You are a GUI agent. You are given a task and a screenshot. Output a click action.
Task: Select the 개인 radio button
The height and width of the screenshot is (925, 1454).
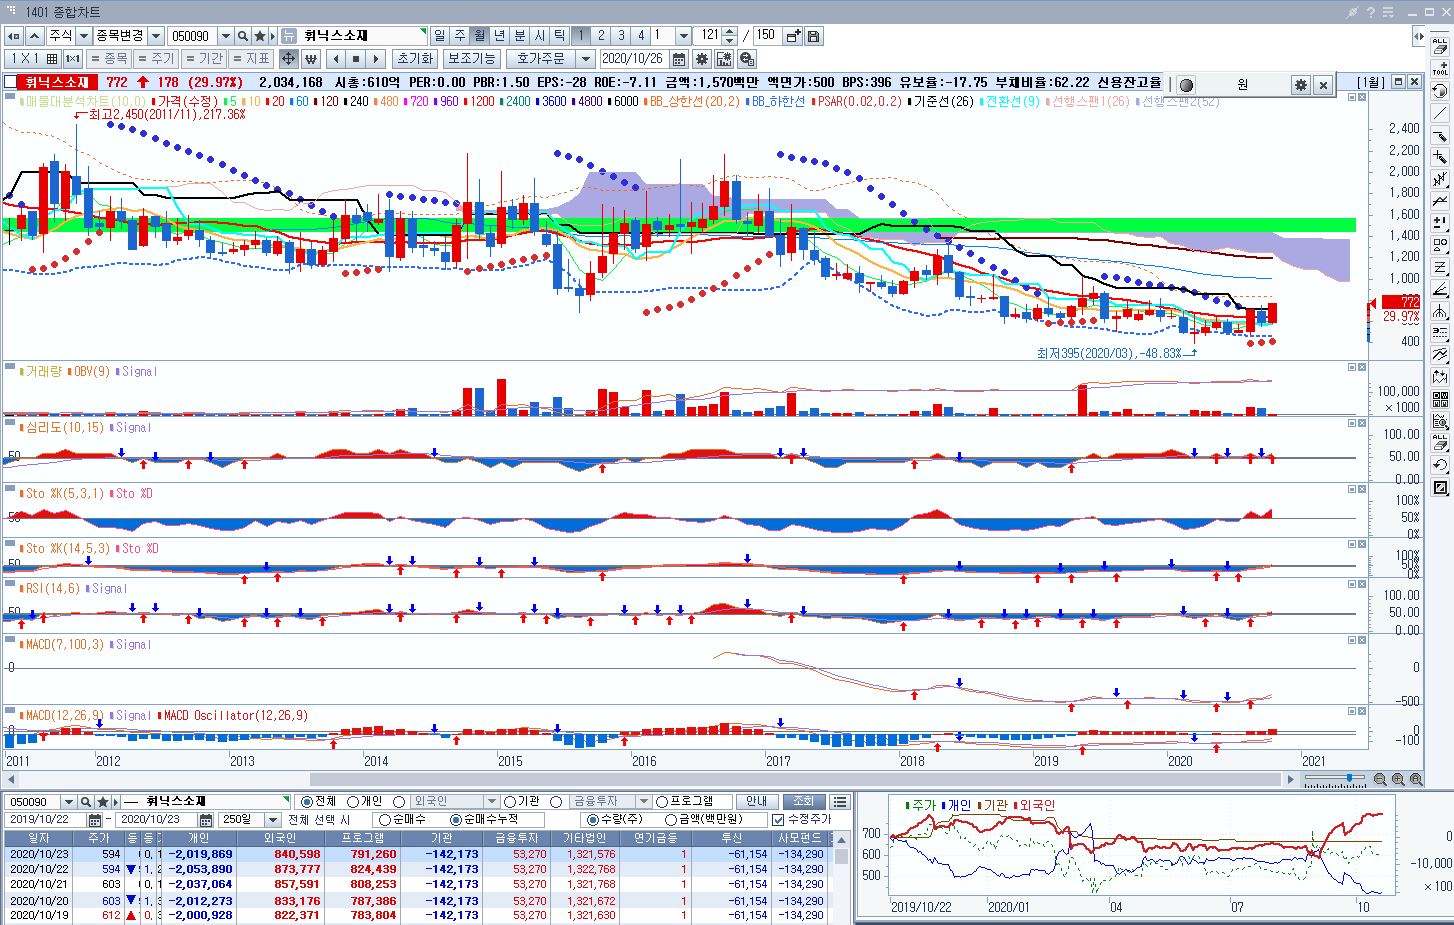pos(353,802)
